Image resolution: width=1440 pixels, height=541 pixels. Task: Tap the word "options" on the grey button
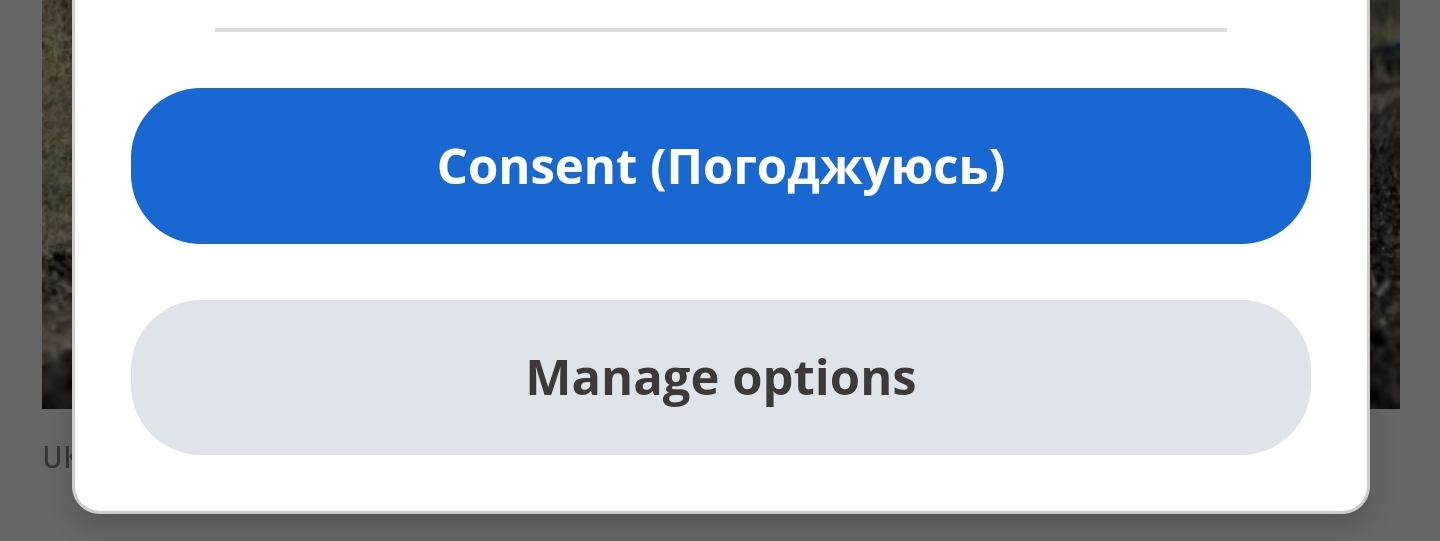pyautogui.click(x=824, y=378)
